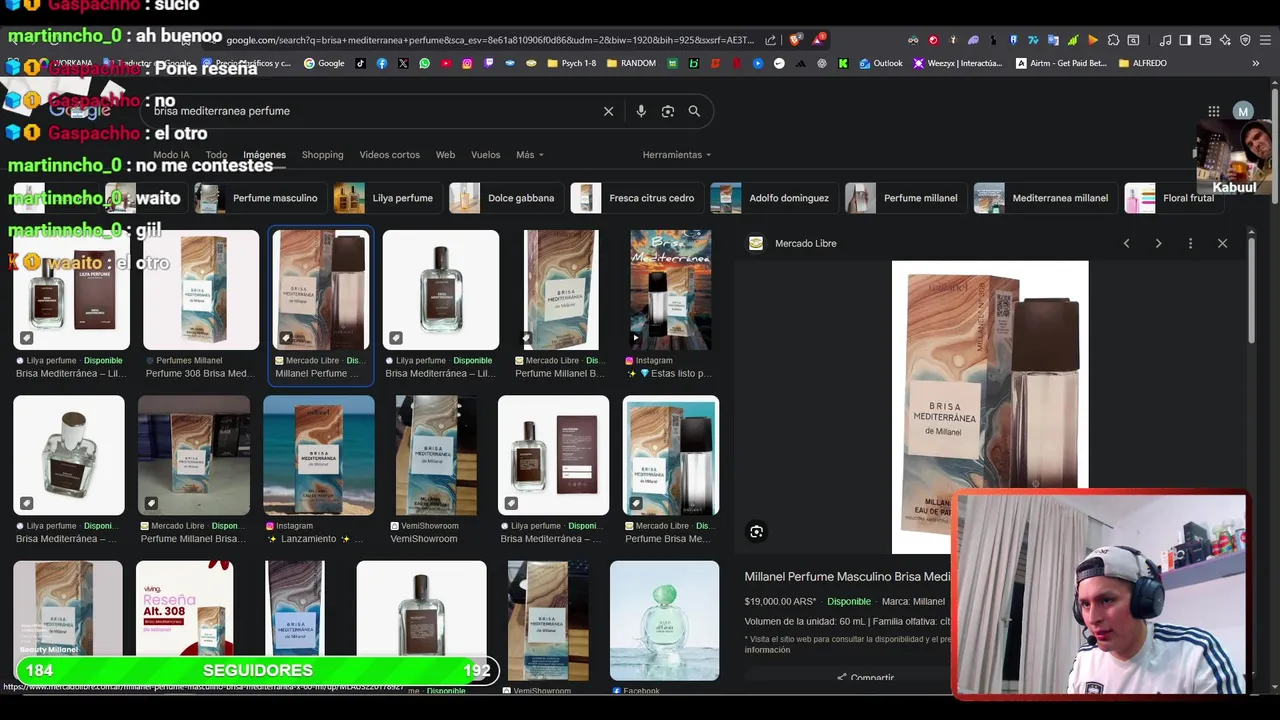Open the Estas listo p... Instagram result thumbnail

point(671,290)
